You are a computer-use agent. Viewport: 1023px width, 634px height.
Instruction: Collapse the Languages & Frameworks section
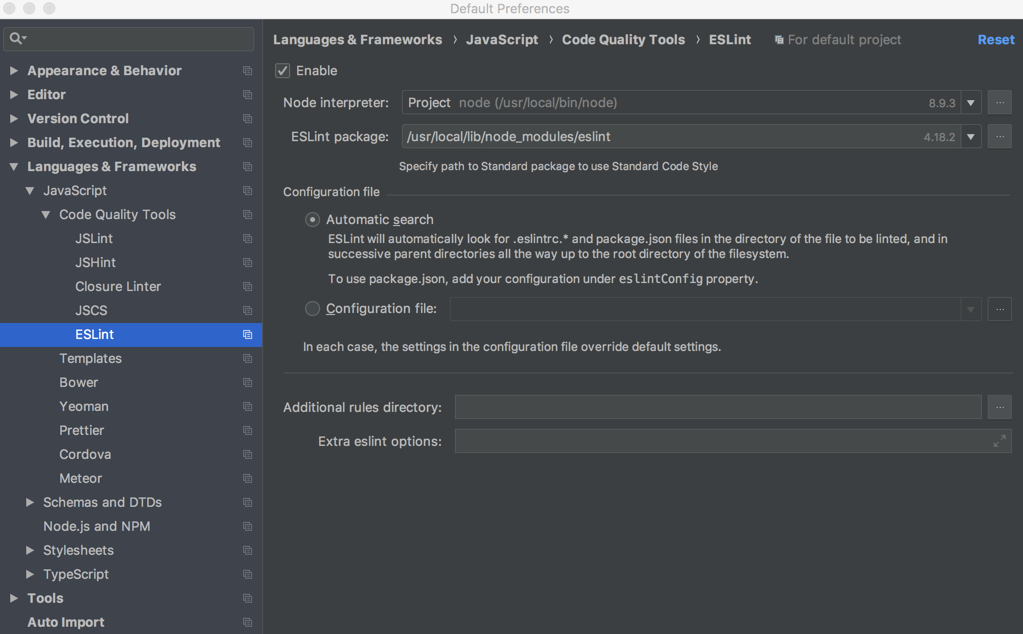click(x=14, y=166)
